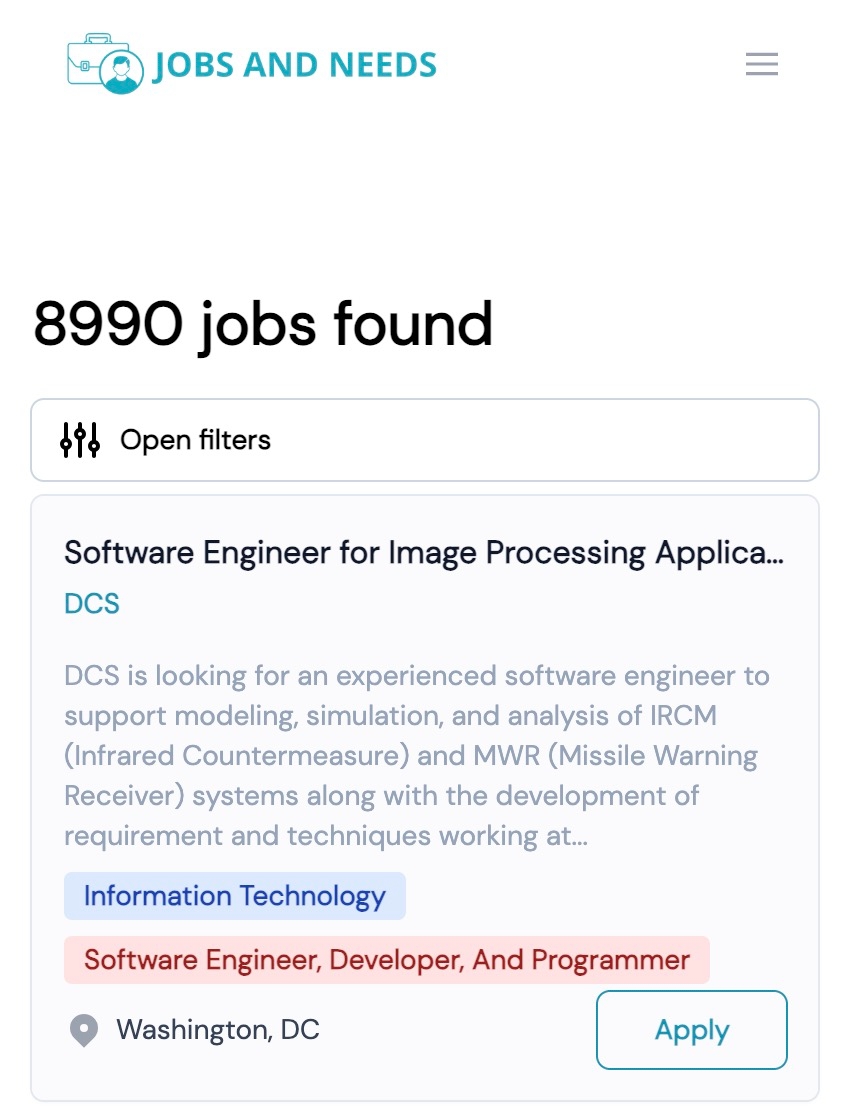The image size is (850, 1118).
Task: Click the filter sliders icon
Action: click(80, 440)
